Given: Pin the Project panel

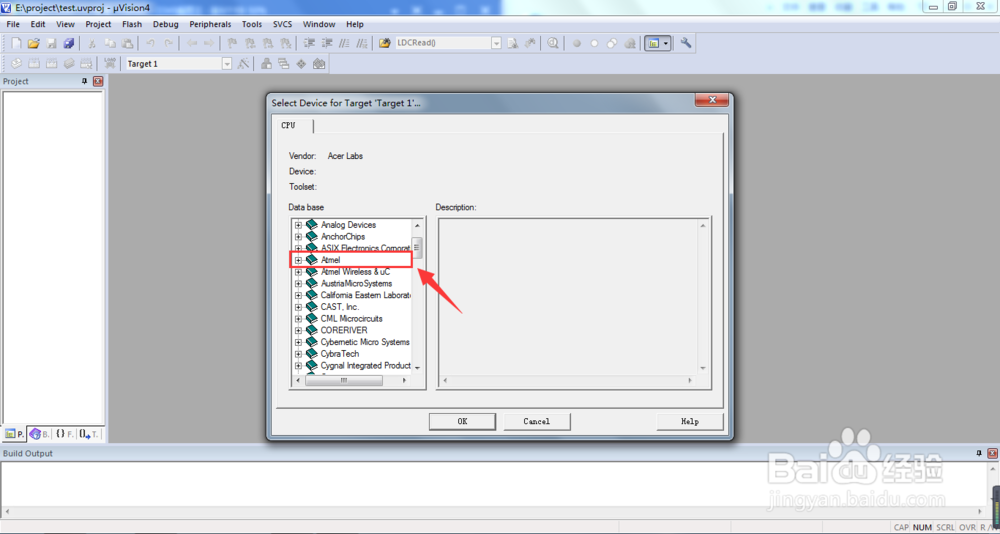Looking at the screenshot, I should [x=84, y=82].
